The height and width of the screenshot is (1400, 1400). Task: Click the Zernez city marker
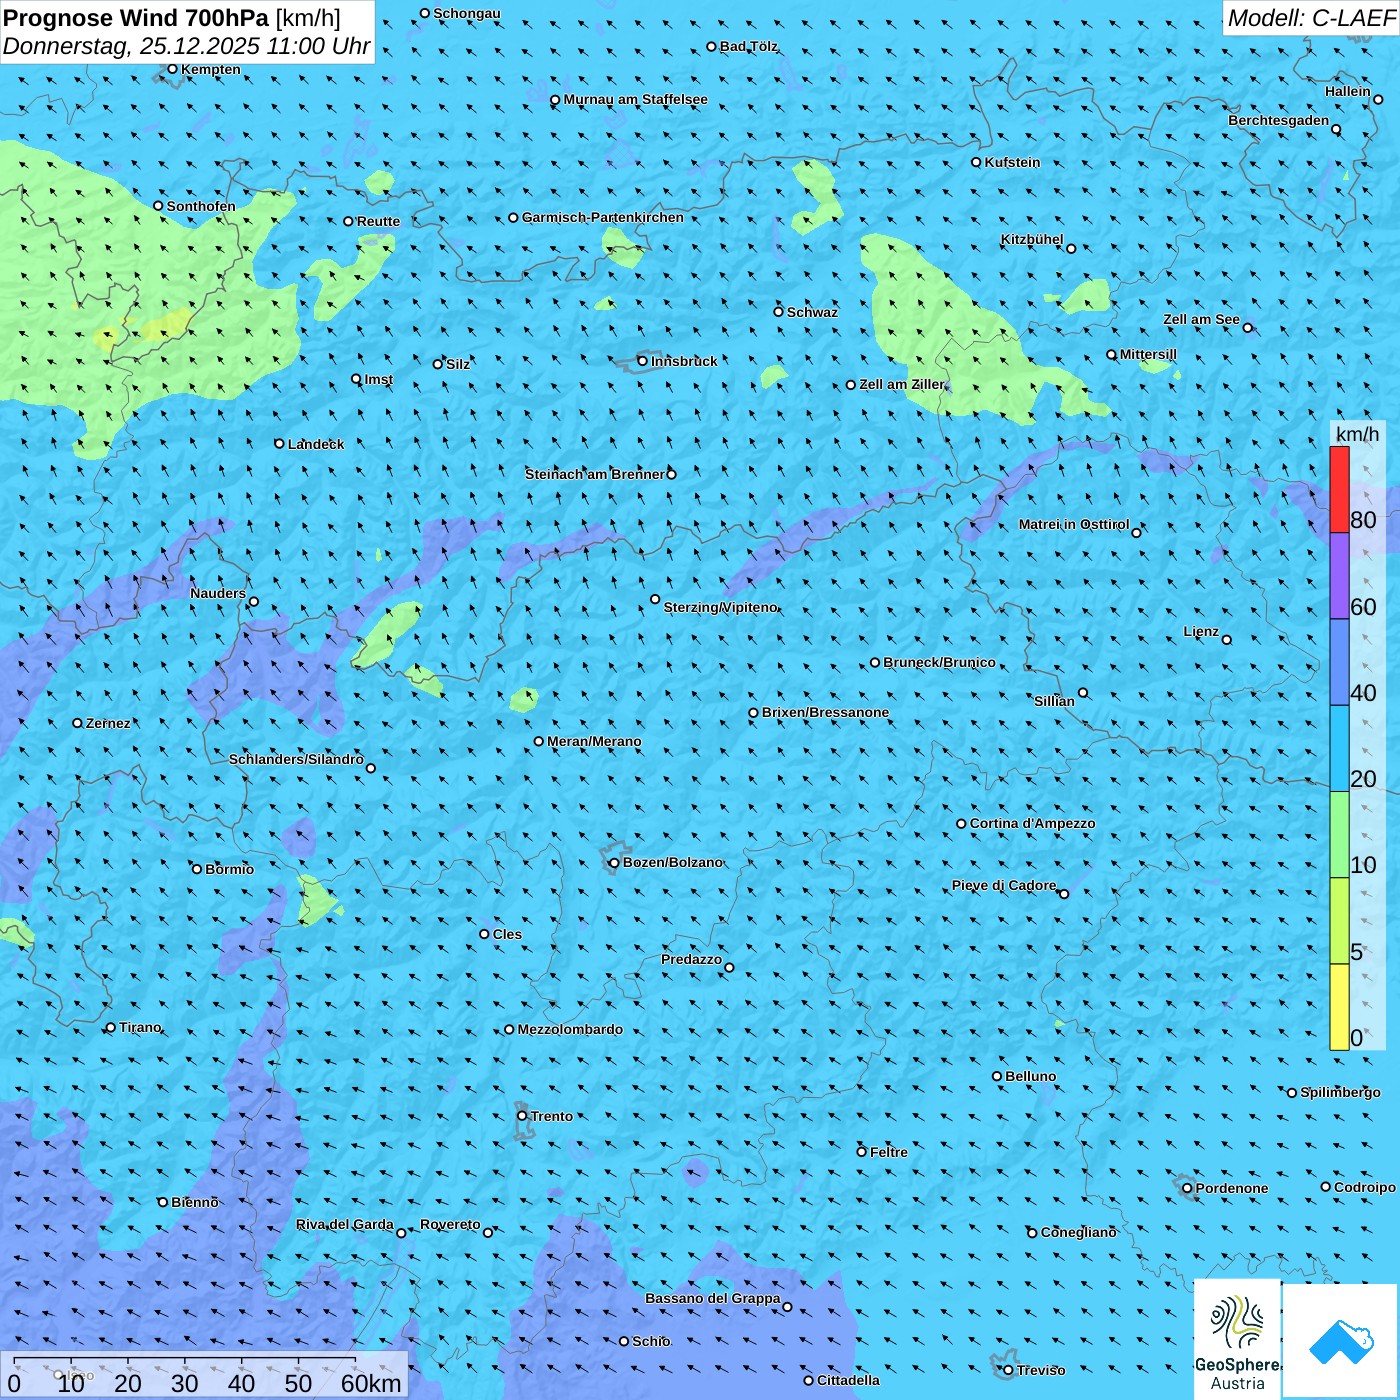(78, 723)
